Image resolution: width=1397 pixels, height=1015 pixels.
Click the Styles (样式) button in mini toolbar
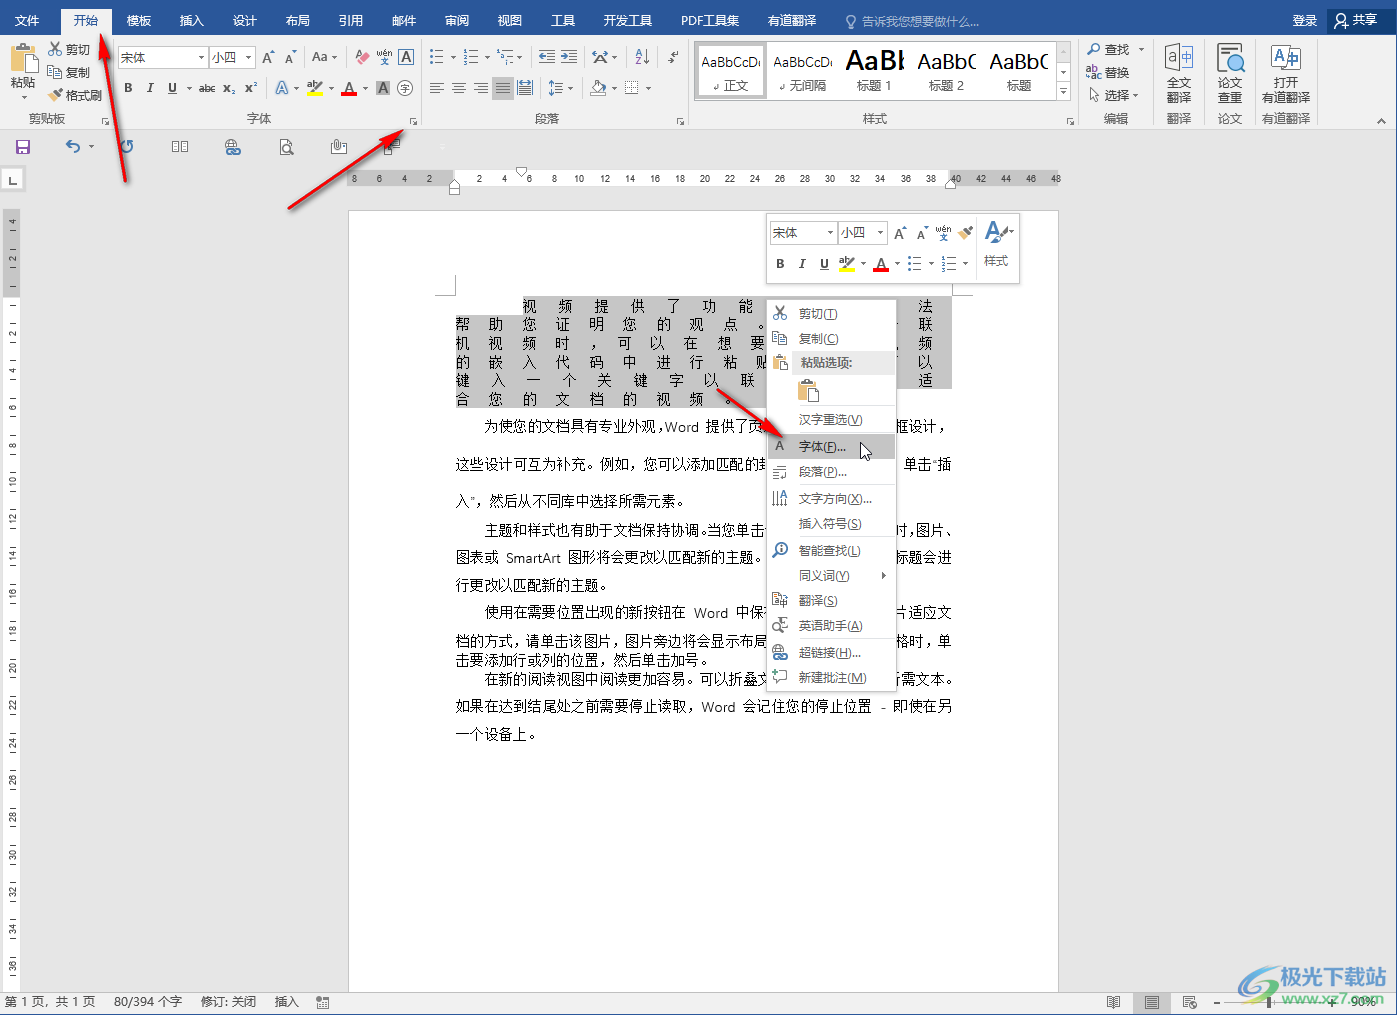click(997, 245)
